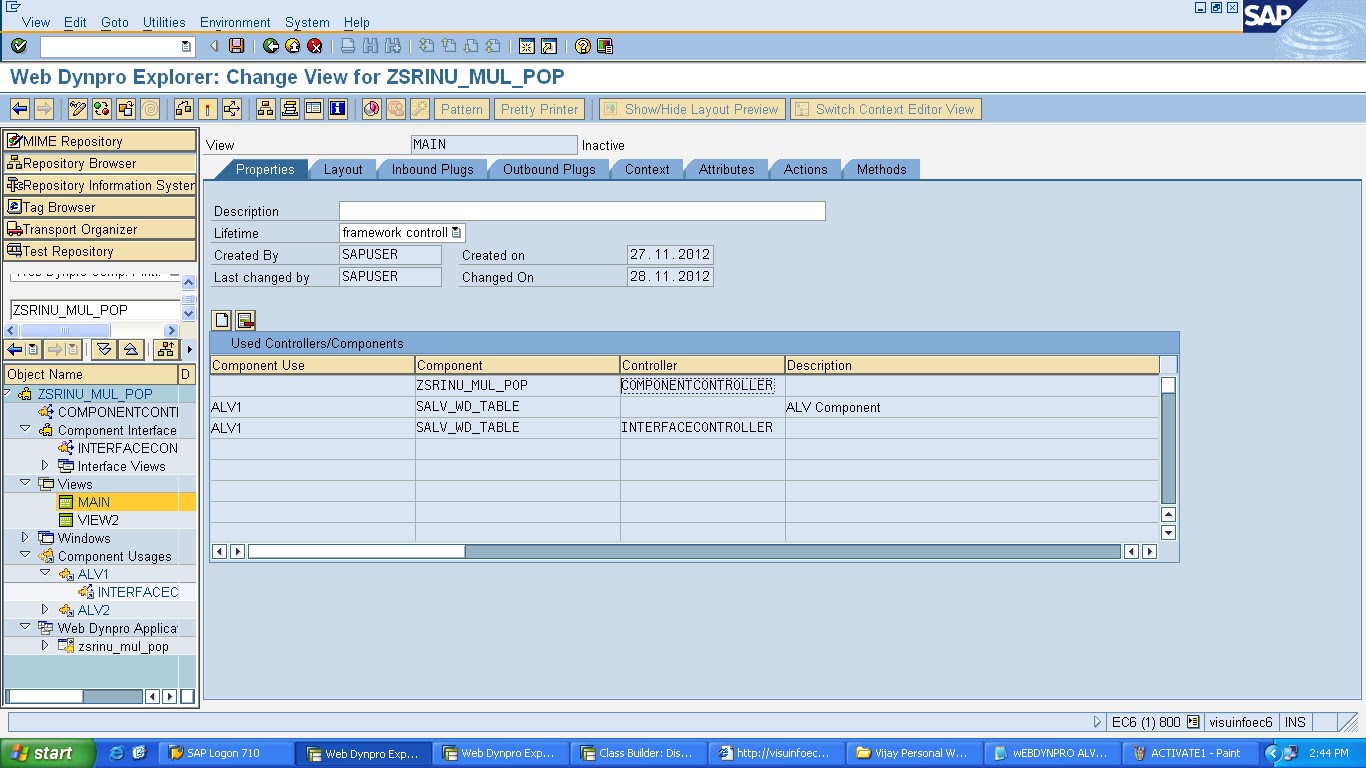This screenshot has height=768, width=1366.
Task: Click the yellow Exit up-arrow icon
Action: coord(293,46)
